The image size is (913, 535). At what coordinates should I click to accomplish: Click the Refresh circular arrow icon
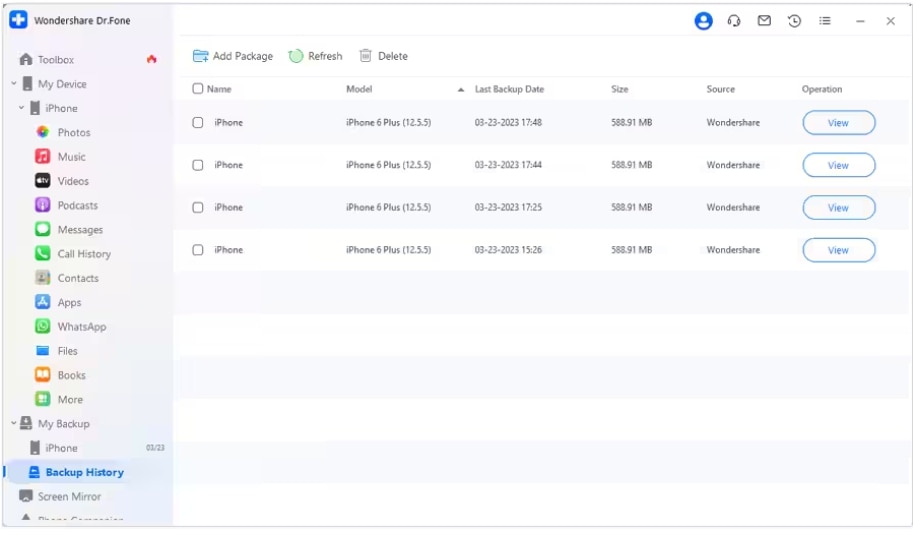point(296,56)
